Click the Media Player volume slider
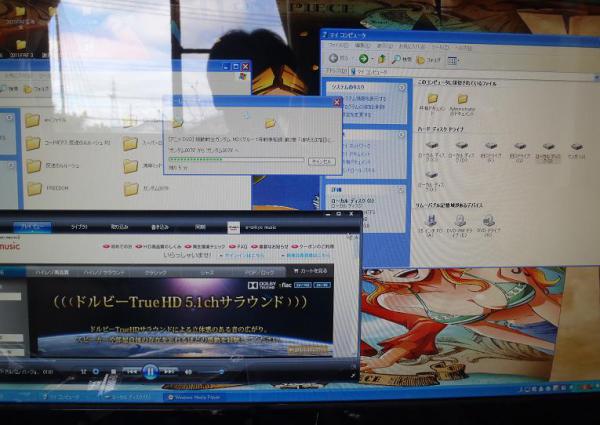The height and width of the screenshot is (425, 600). 210,372
